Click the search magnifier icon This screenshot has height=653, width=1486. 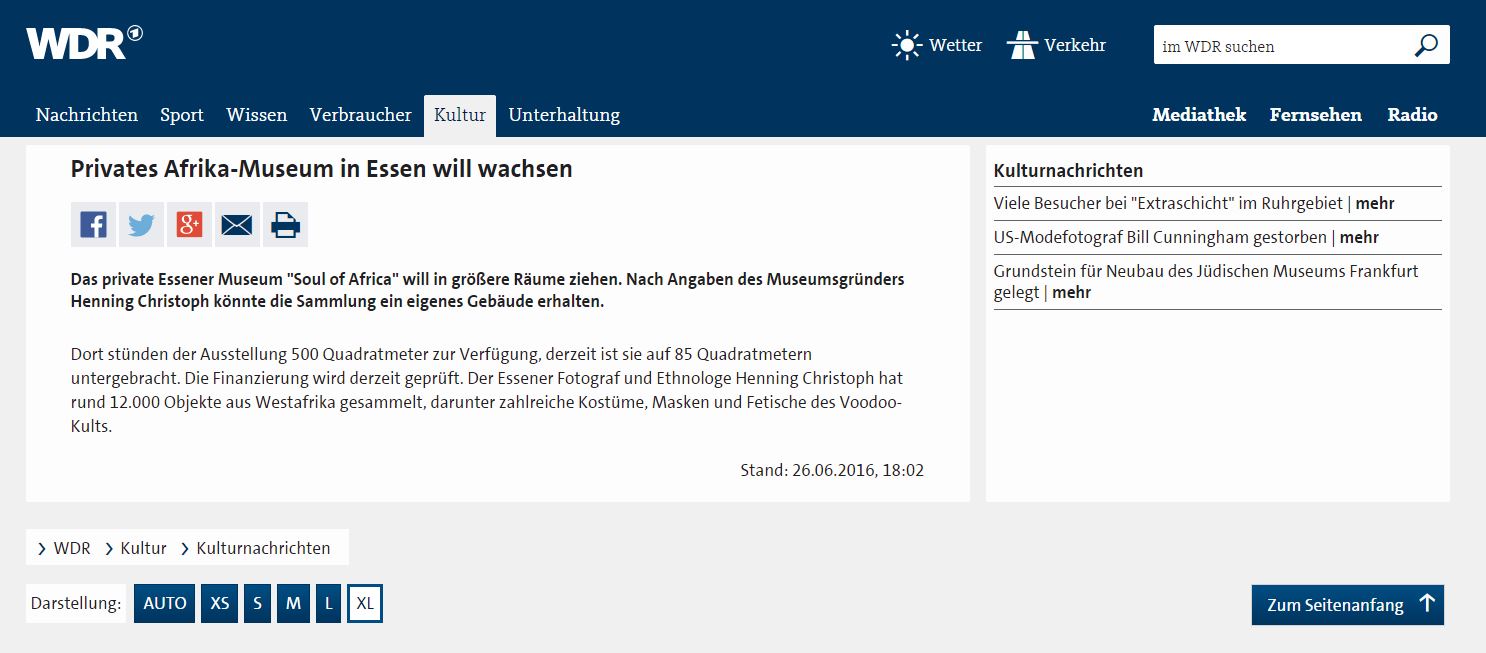(x=1425, y=45)
